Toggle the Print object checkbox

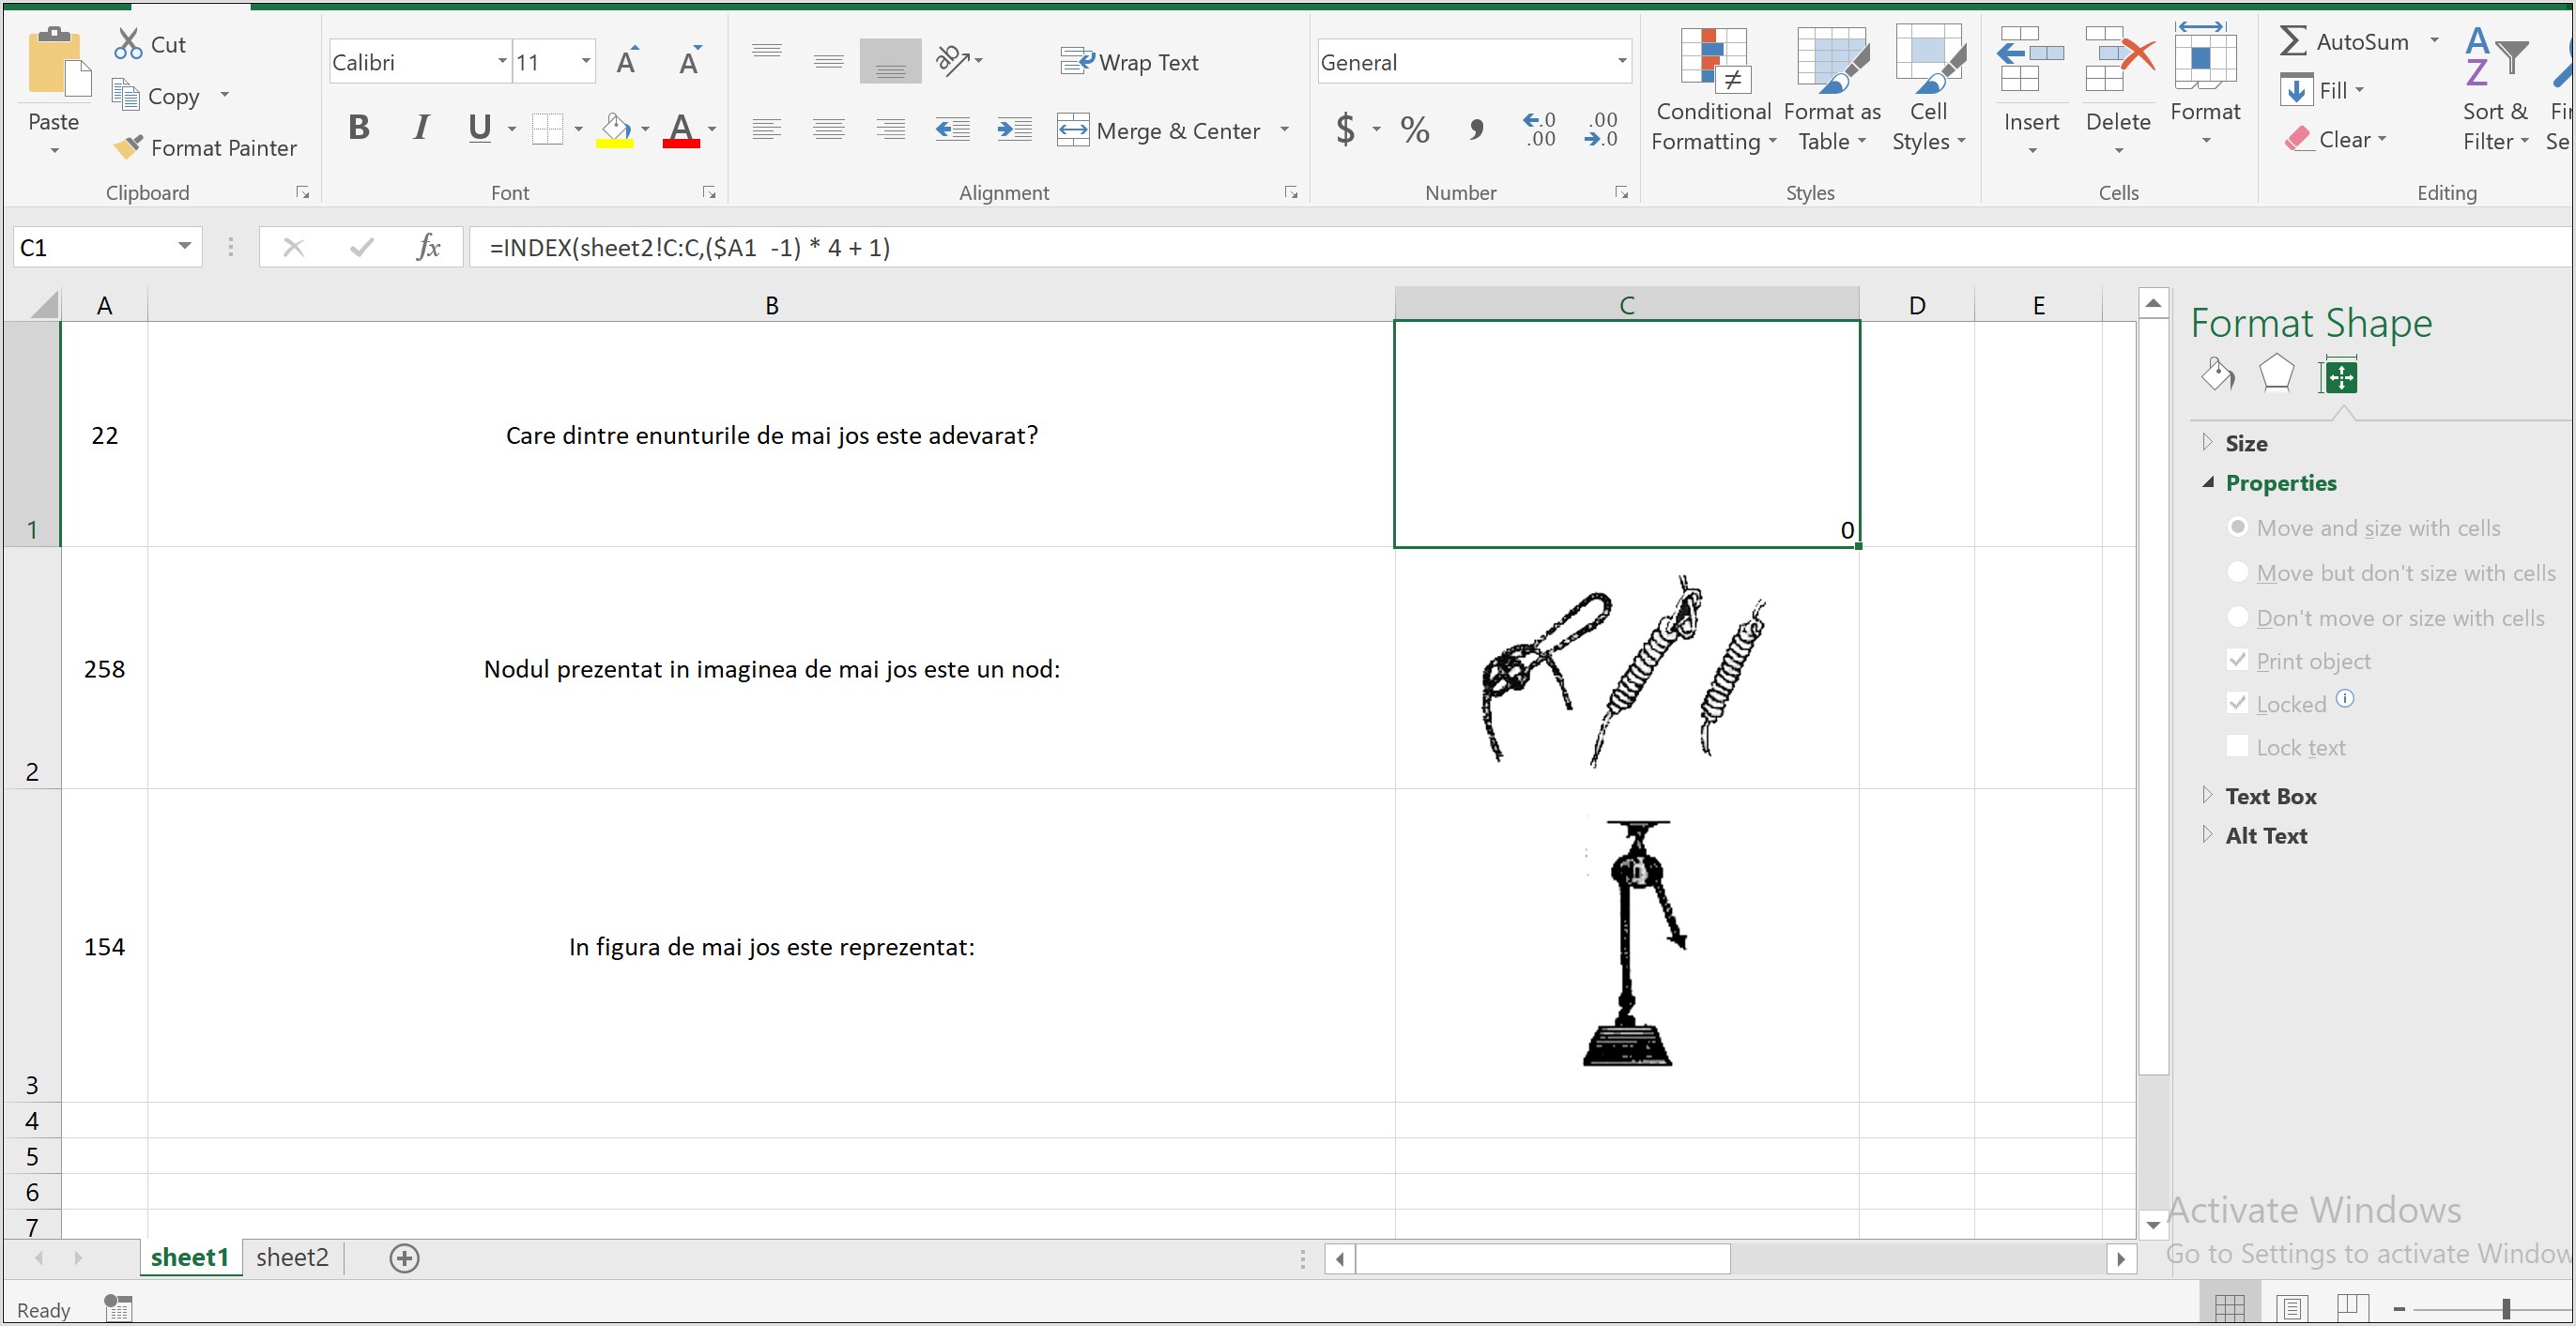click(2236, 660)
